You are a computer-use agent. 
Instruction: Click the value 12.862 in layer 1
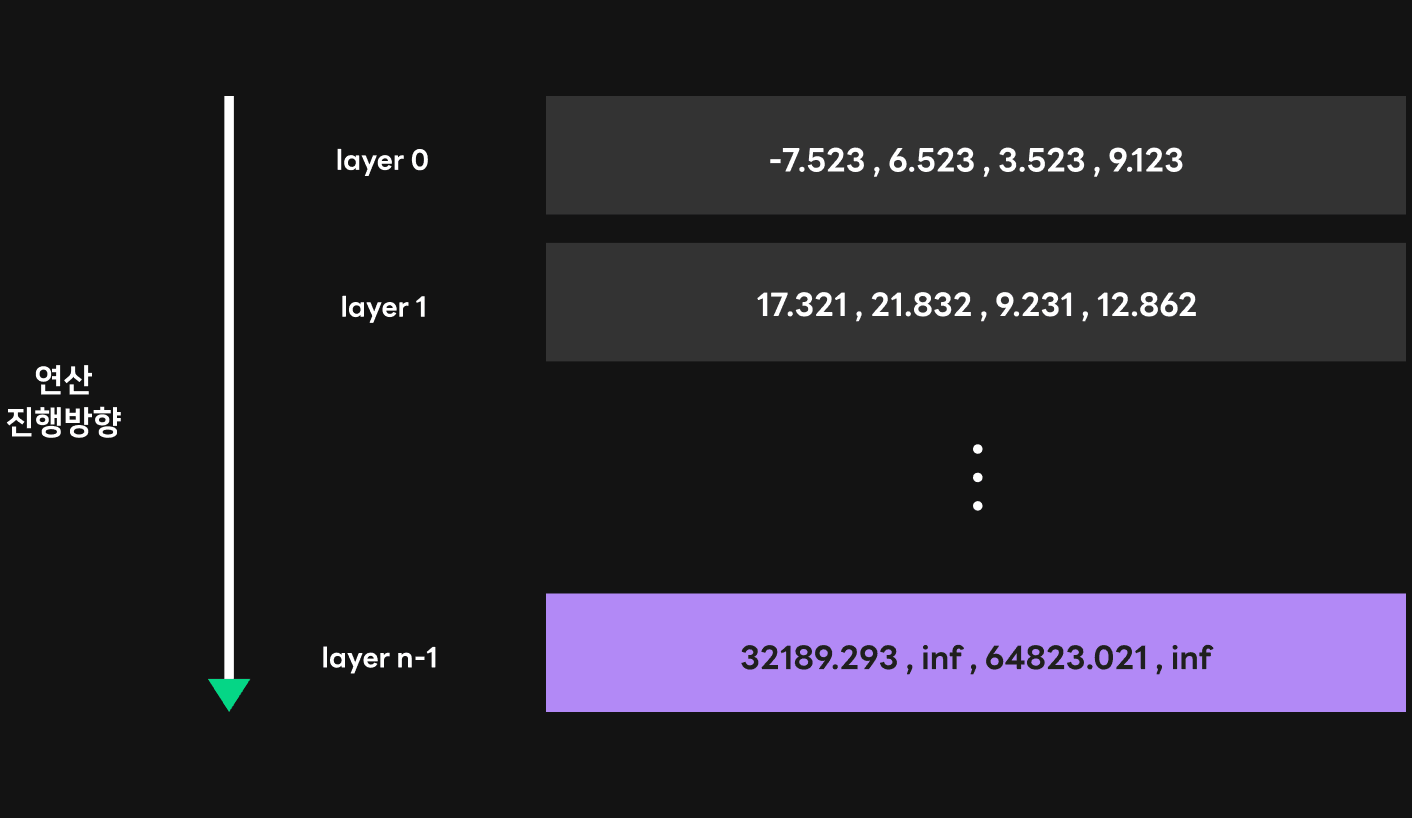pyautogui.click(x=1147, y=305)
